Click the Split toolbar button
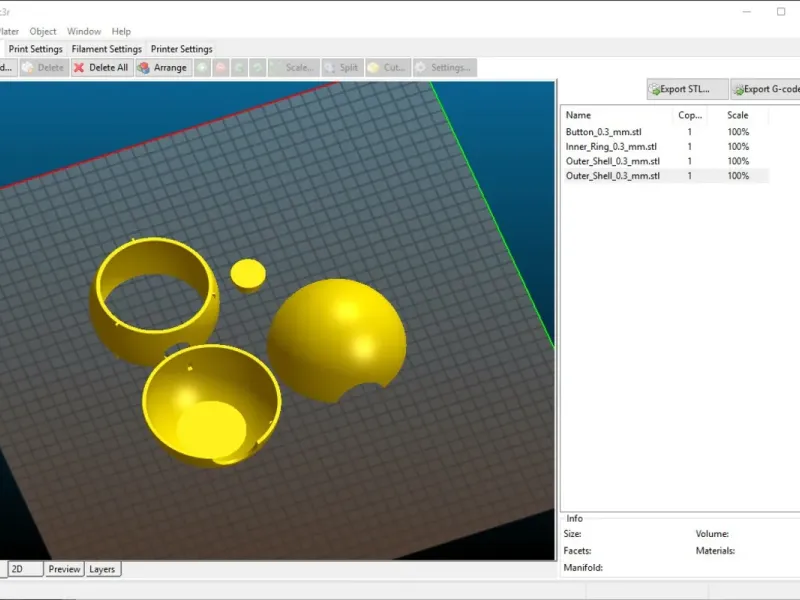The height and width of the screenshot is (600, 800). (x=342, y=67)
